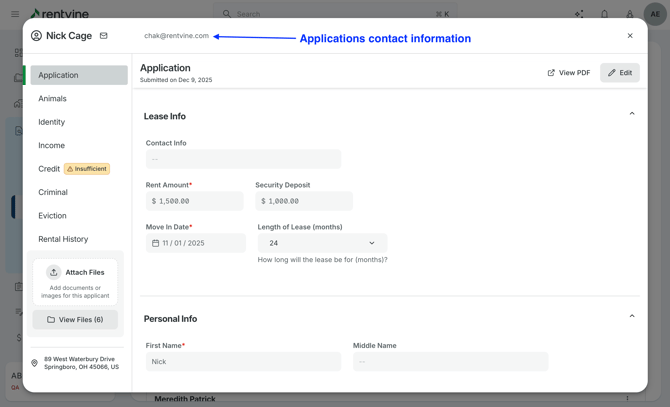670x407 pixels.
Task: Click the Attach Files upload icon
Action: point(54,272)
